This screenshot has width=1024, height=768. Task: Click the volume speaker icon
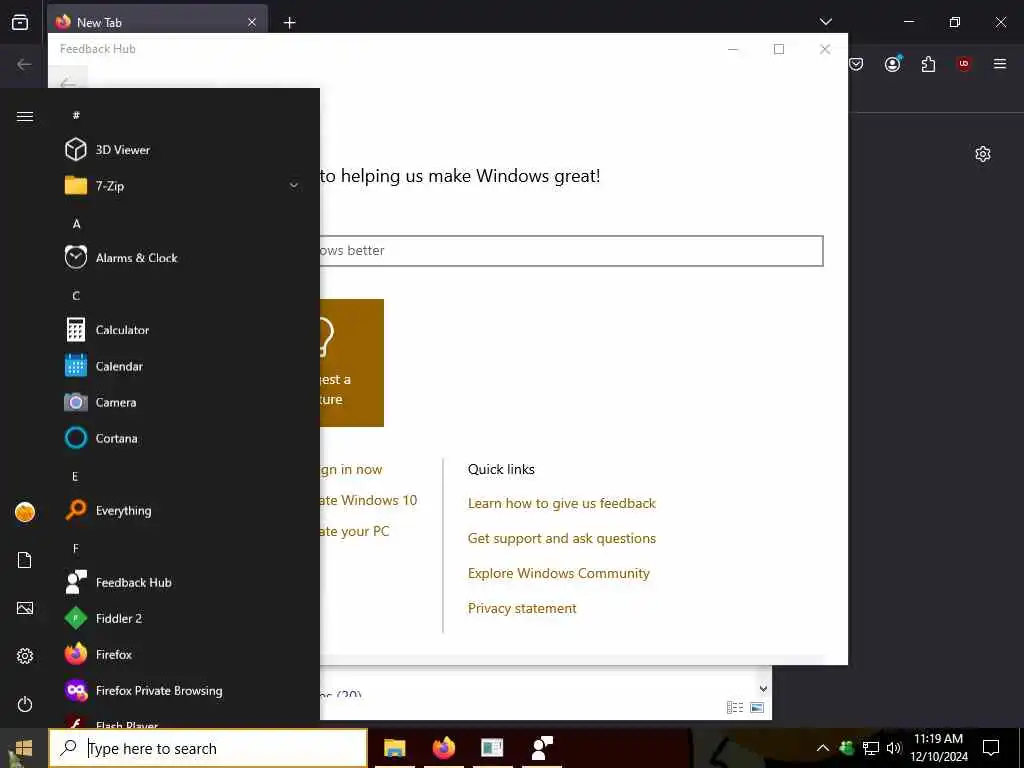click(894, 748)
